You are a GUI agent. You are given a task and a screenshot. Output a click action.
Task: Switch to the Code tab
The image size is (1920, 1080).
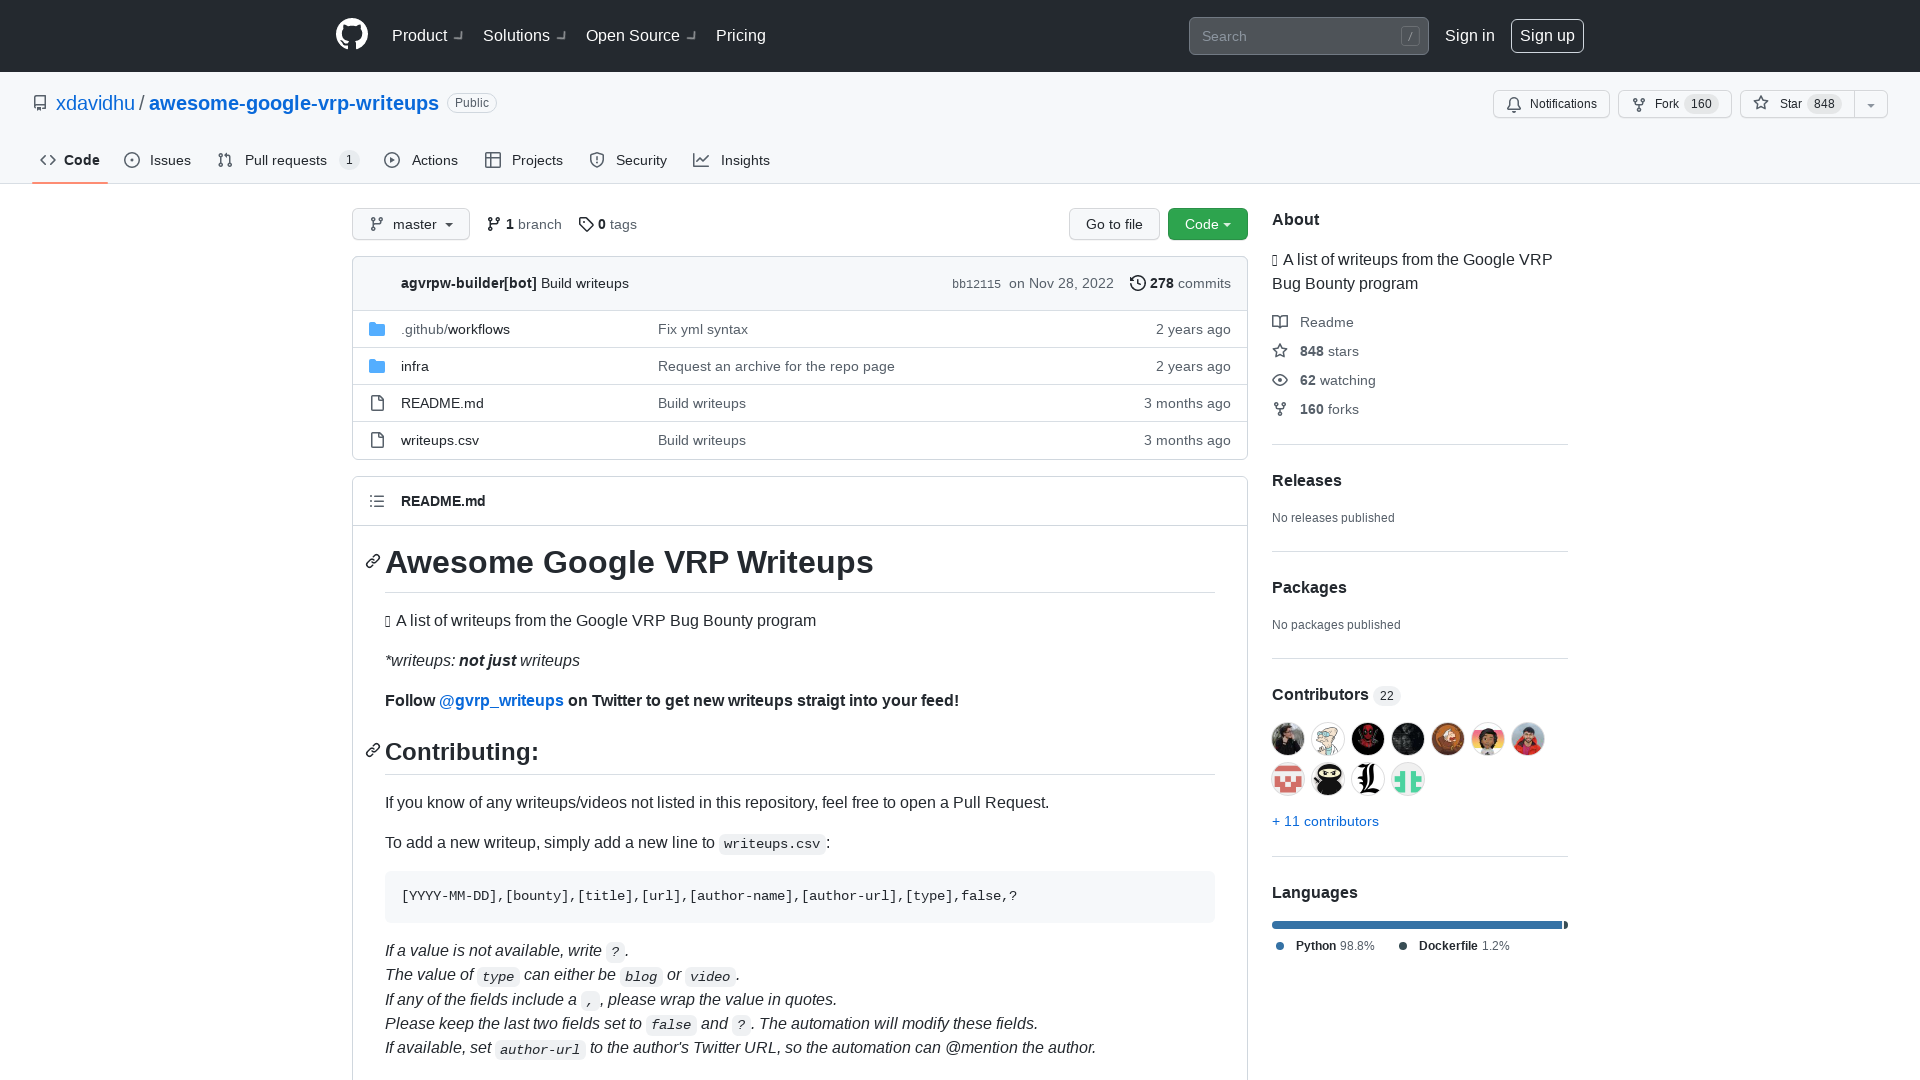[x=70, y=160]
